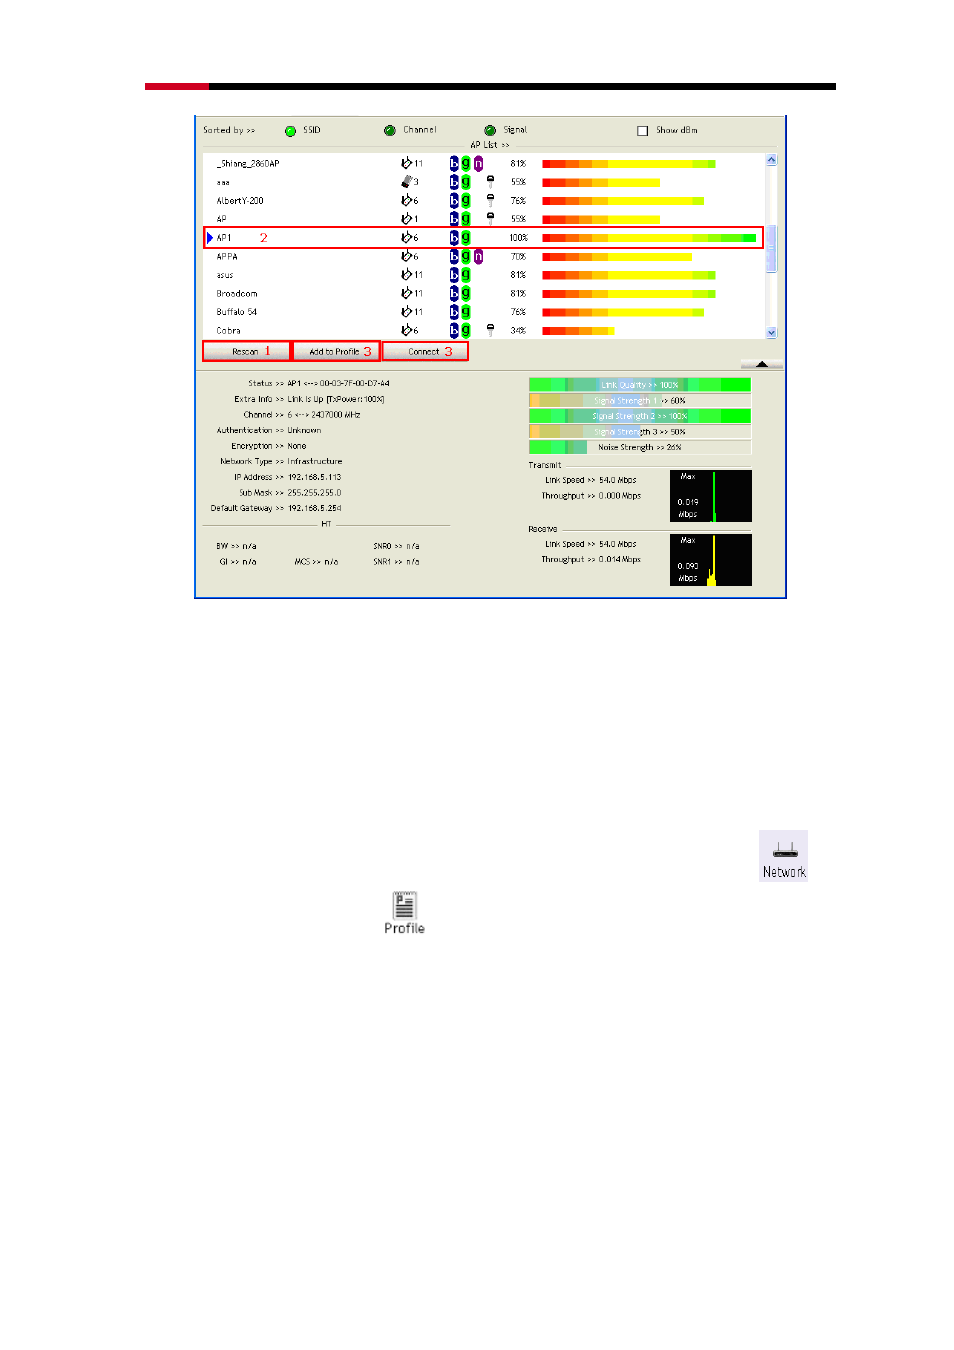Click Add to Profile button
The width and height of the screenshot is (954, 1350).
pyautogui.click(x=336, y=351)
